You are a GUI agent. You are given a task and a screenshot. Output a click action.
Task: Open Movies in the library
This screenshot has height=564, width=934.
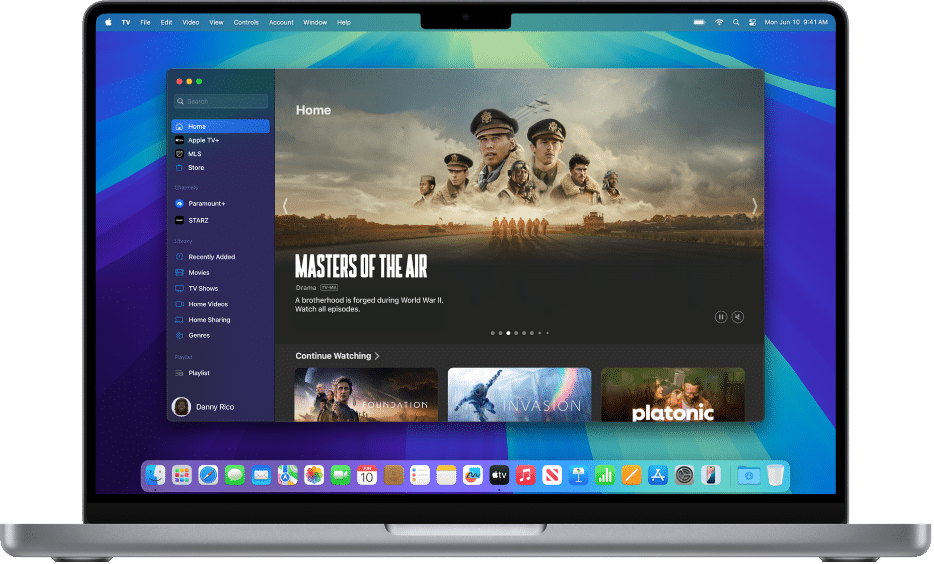(x=220, y=272)
